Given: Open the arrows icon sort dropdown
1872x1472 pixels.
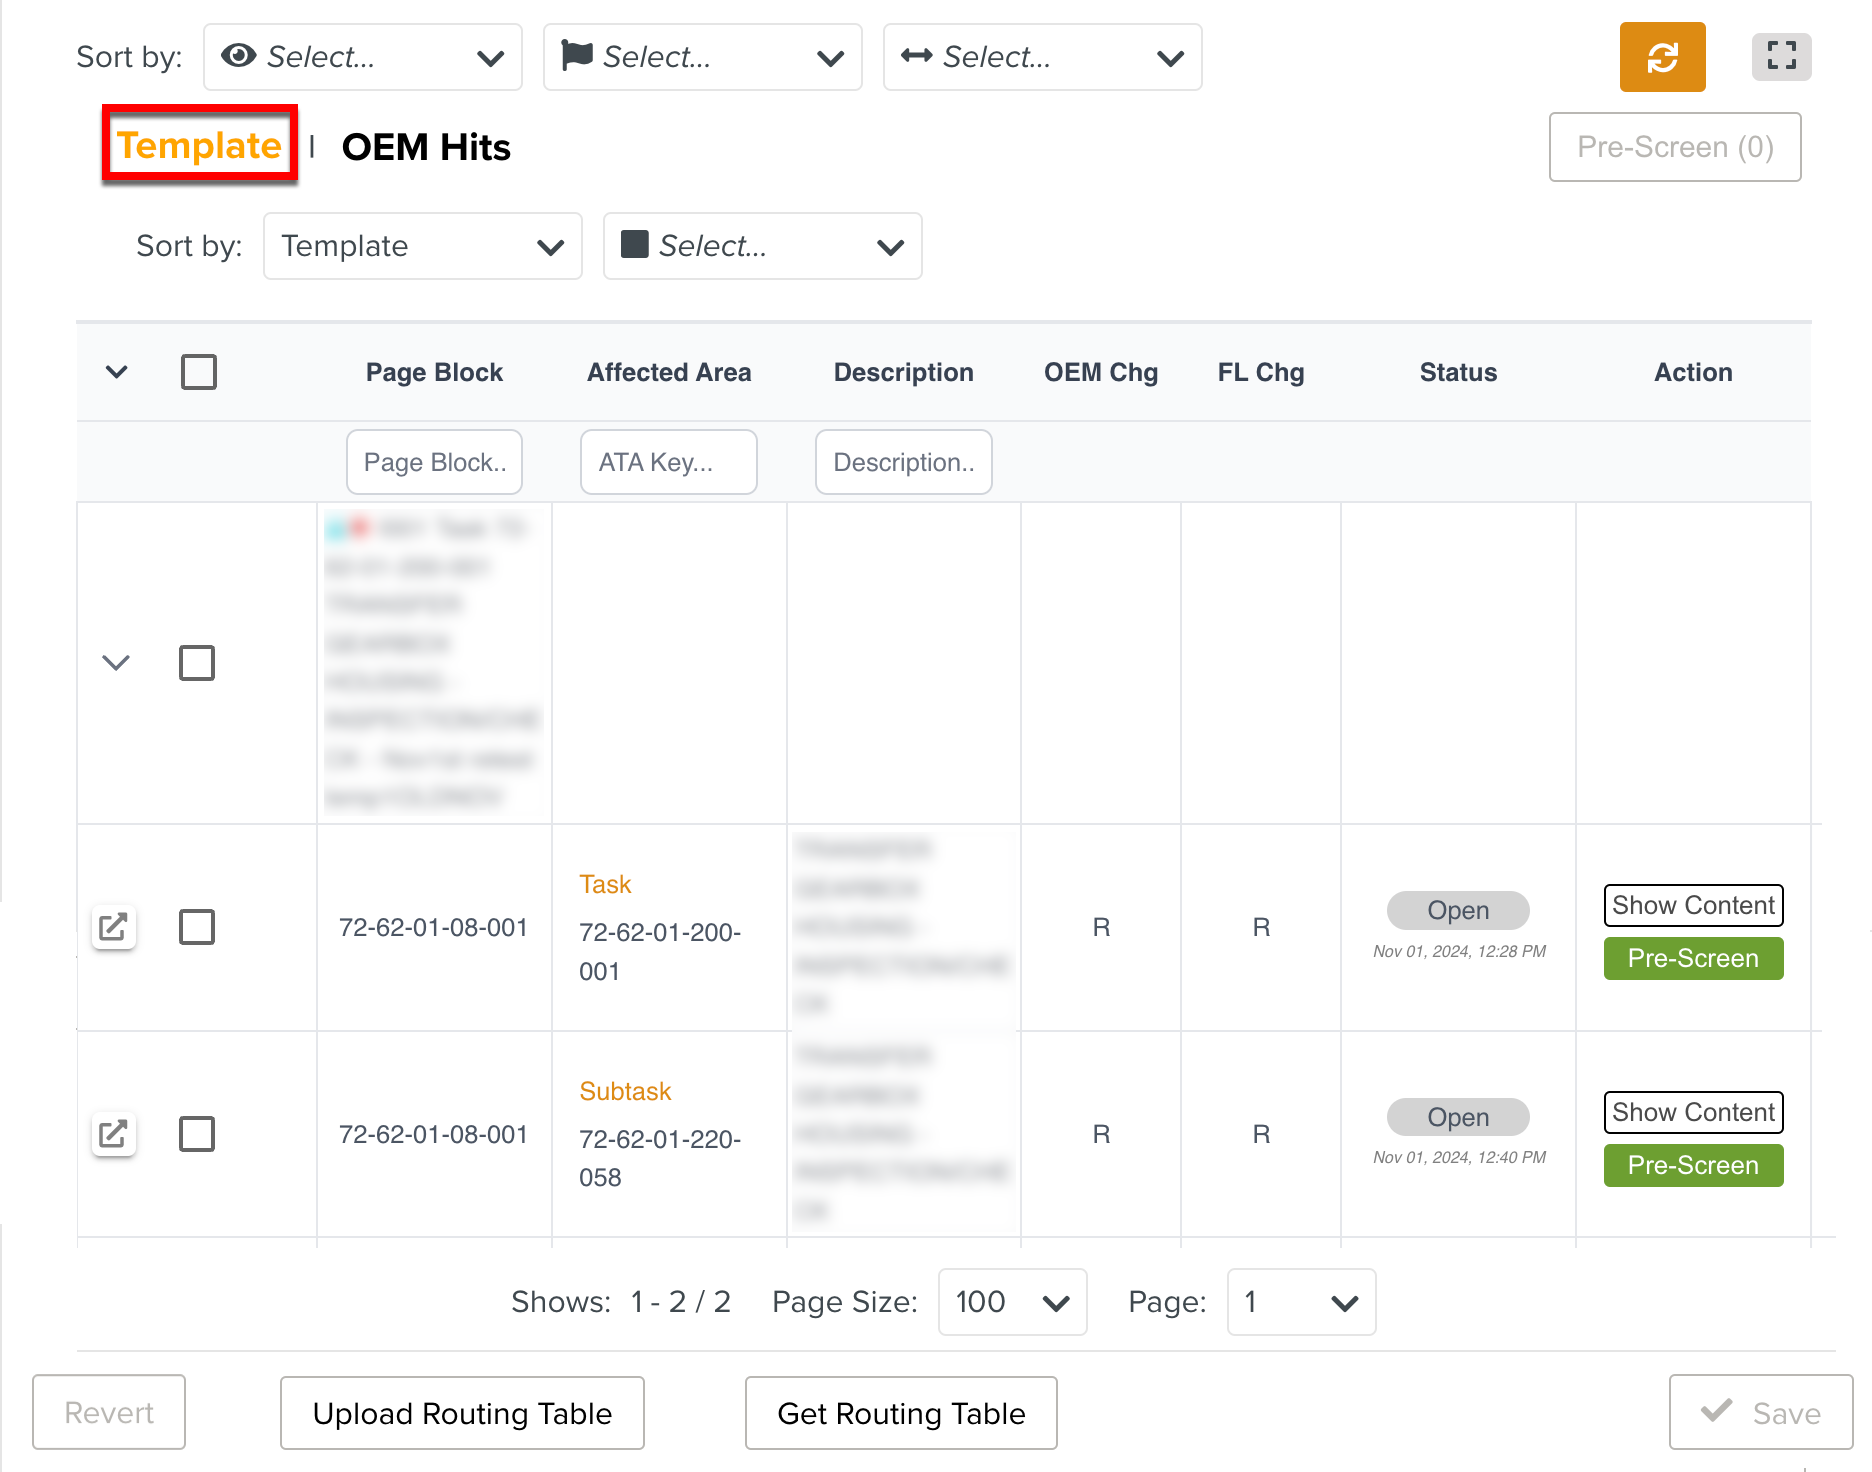Looking at the screenshot, I should pos(1042,57).
